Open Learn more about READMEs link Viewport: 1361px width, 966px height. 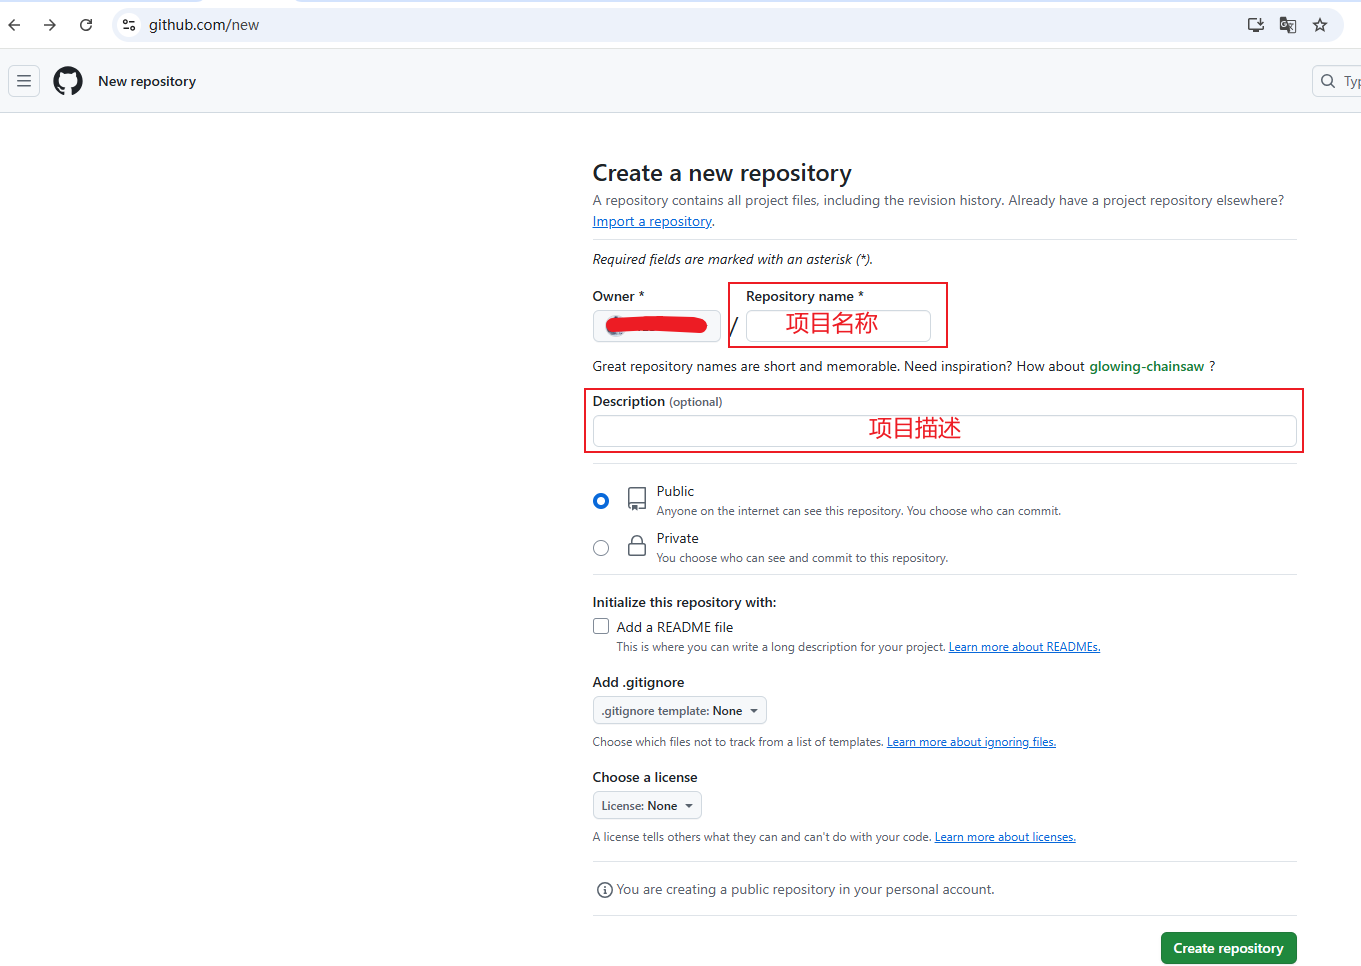point(1024,647)
